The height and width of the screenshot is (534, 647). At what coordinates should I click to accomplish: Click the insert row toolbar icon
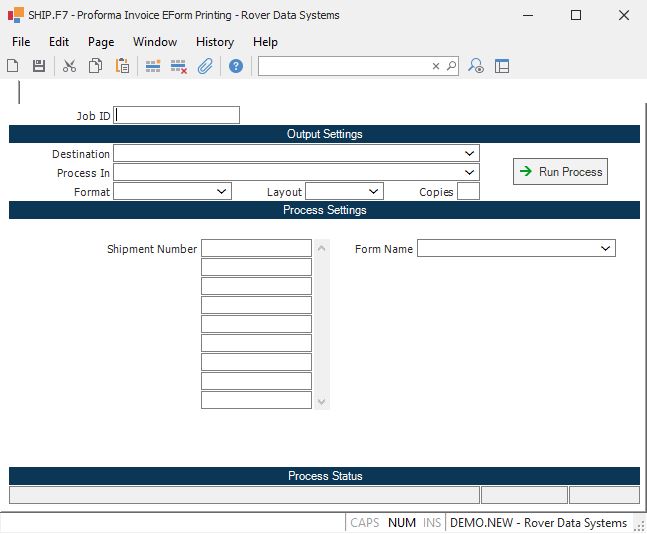coord(153,66)
